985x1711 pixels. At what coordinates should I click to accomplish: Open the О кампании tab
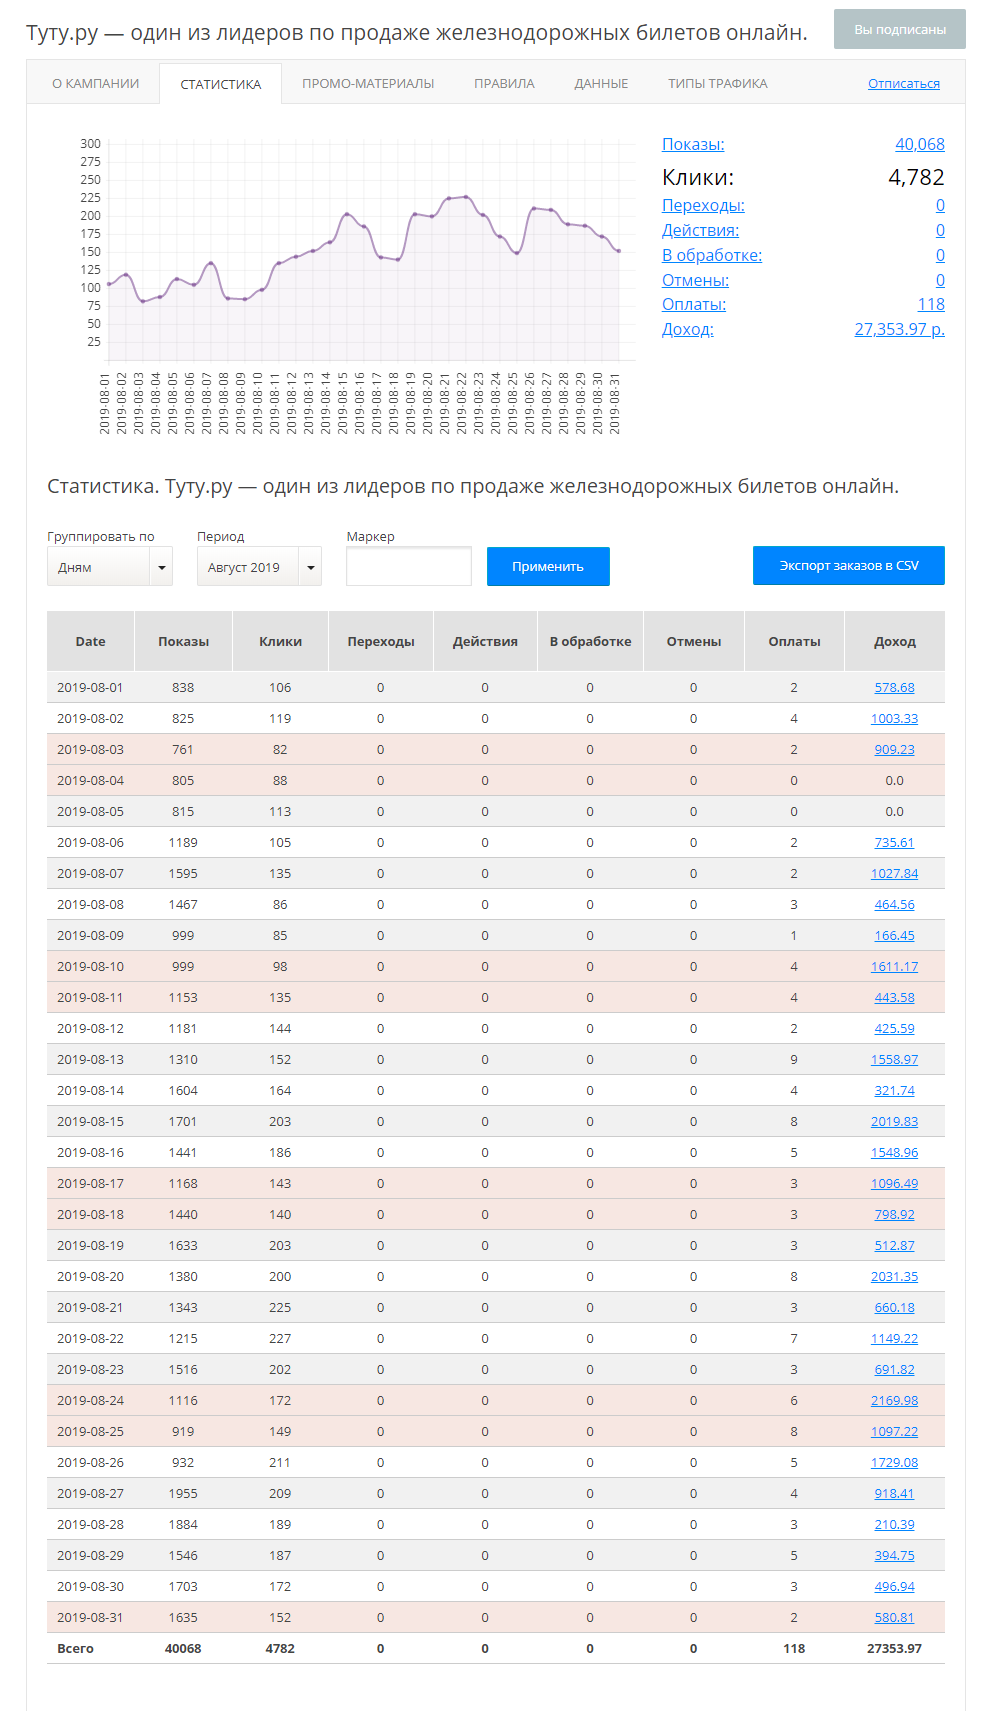[95, 84]
